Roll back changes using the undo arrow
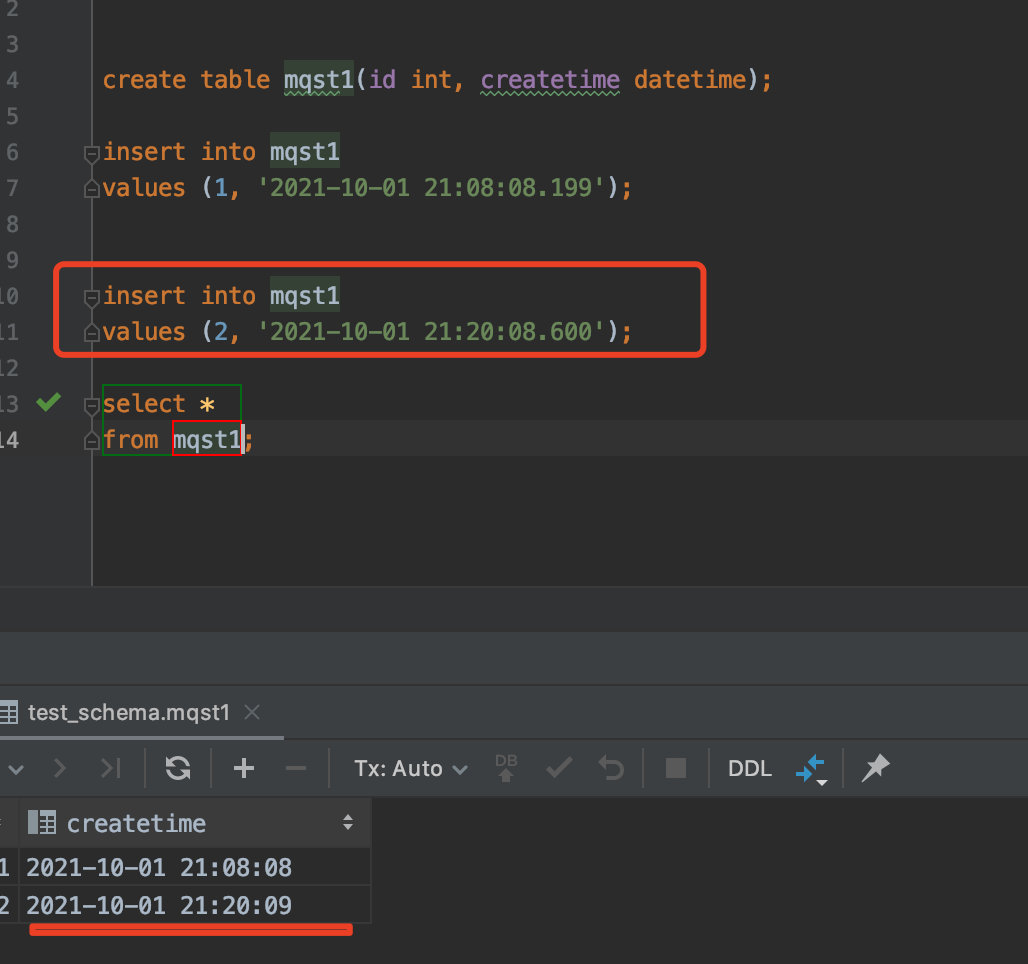This screenshot has width=1028, height=964. click(610, 768)
